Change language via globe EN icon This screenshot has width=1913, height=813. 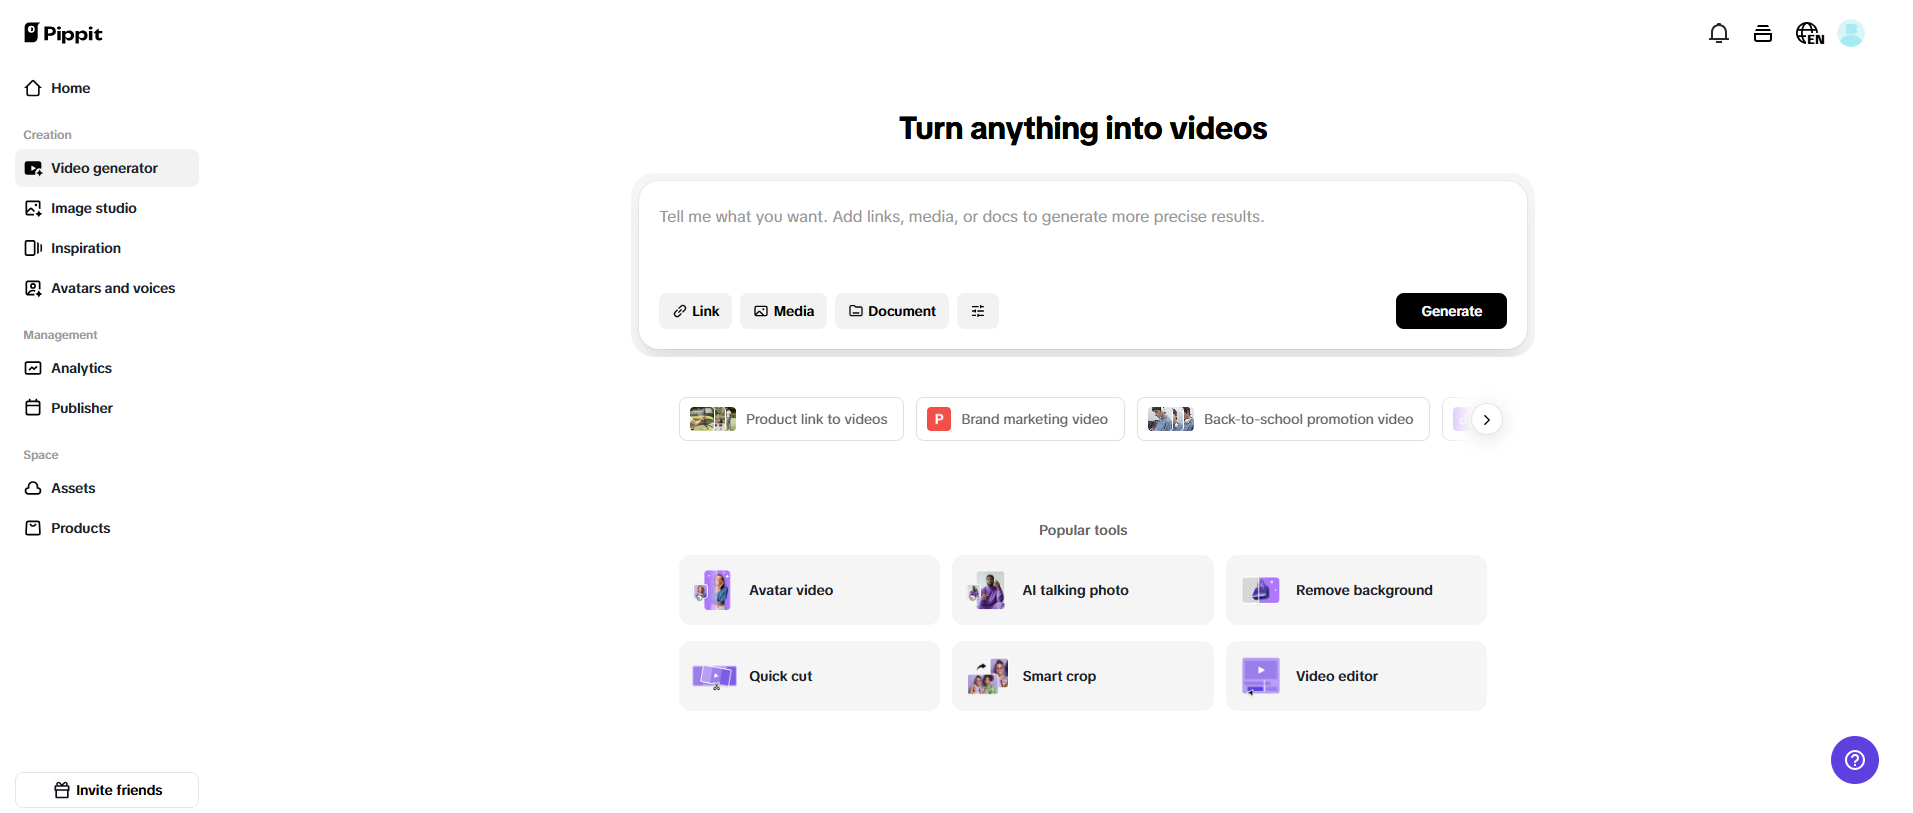(1809, 34)
